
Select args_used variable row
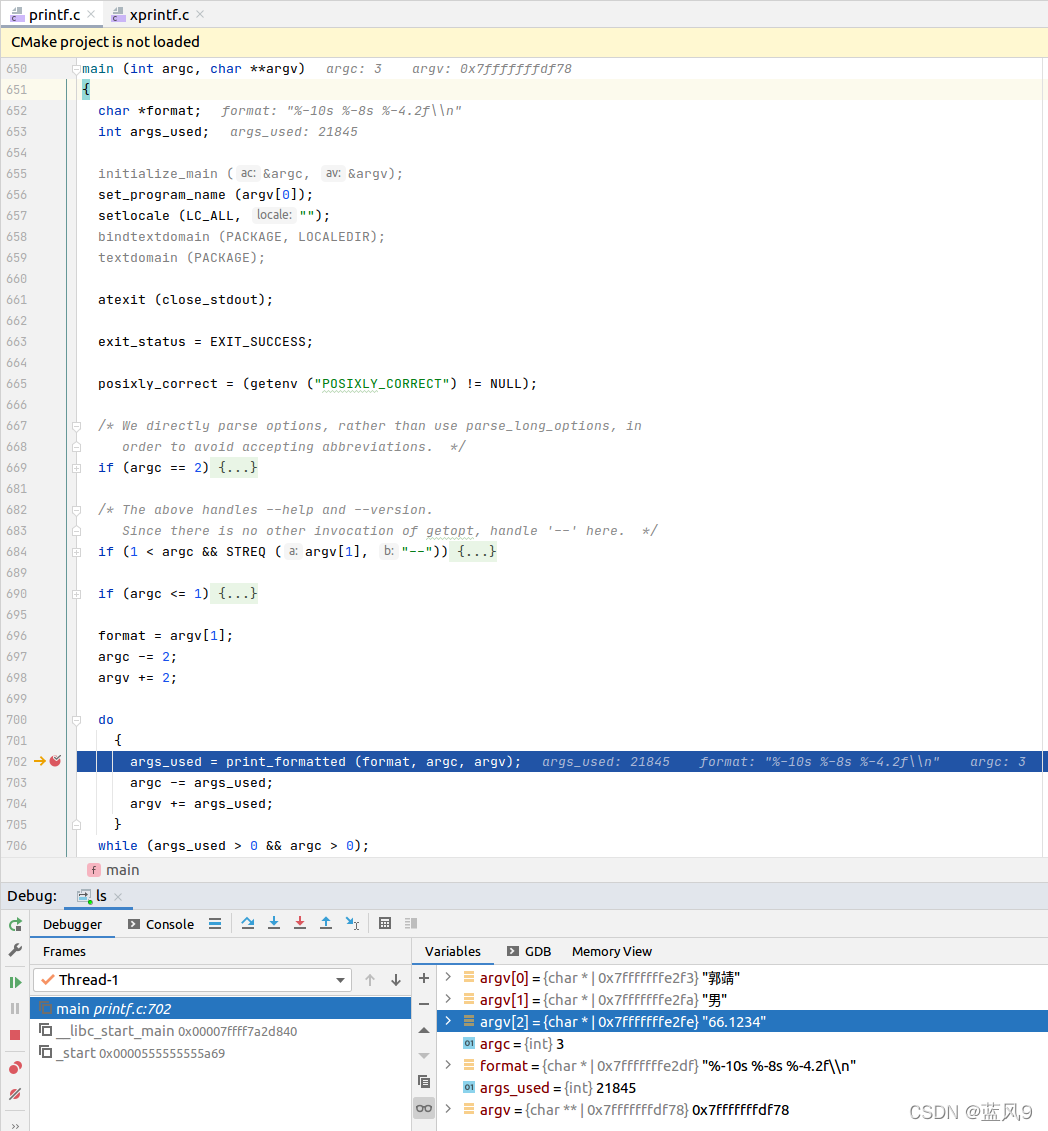pos(743,1088)
